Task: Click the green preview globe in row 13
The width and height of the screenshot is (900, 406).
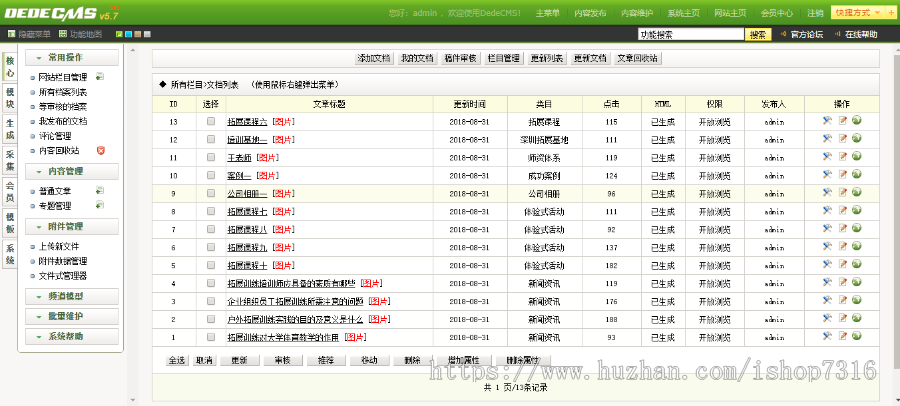Action: pos(857,121)
